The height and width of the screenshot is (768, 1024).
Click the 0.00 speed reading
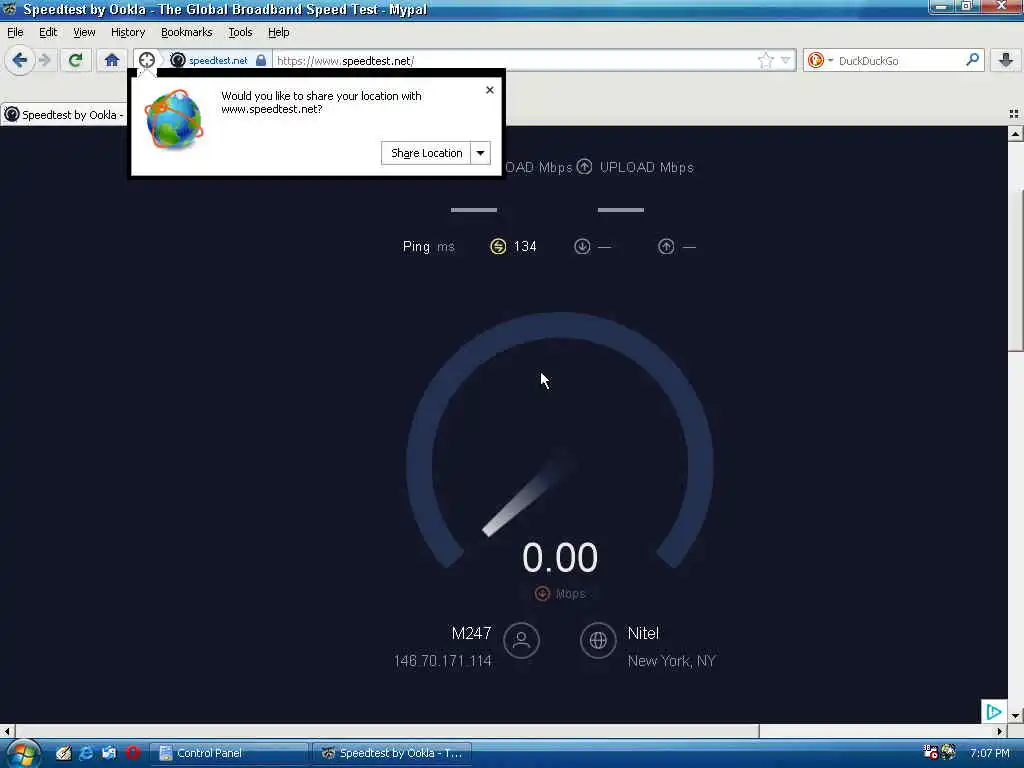[x=560, y=558]
